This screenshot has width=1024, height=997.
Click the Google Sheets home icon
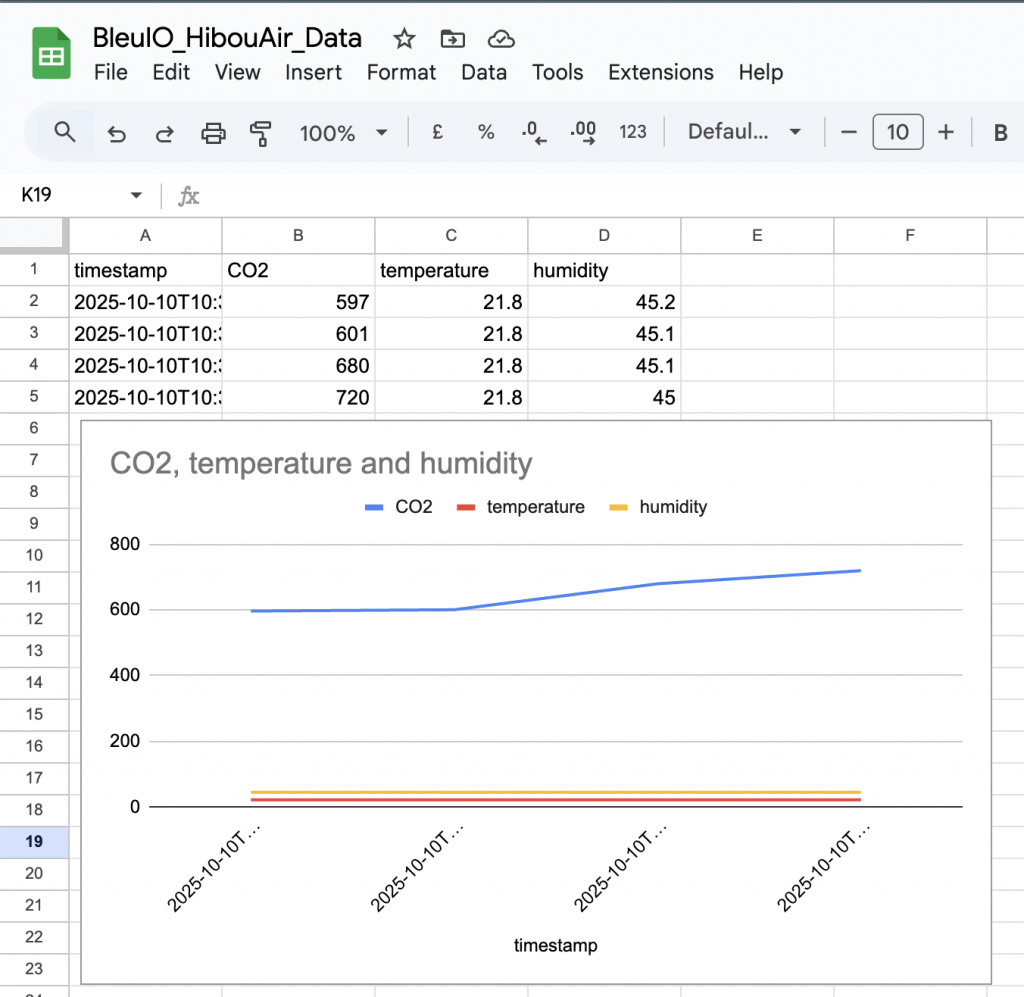coord(49,53)
